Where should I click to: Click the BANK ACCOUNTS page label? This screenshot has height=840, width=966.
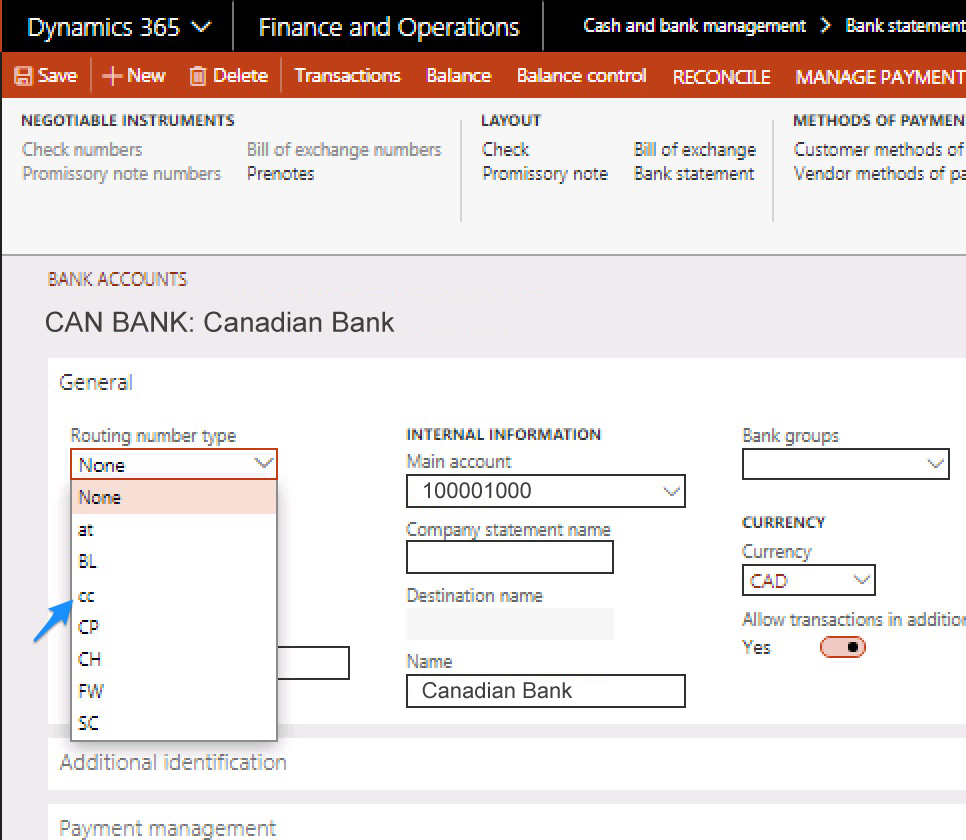pyautogui.click(x=117, y=279)
